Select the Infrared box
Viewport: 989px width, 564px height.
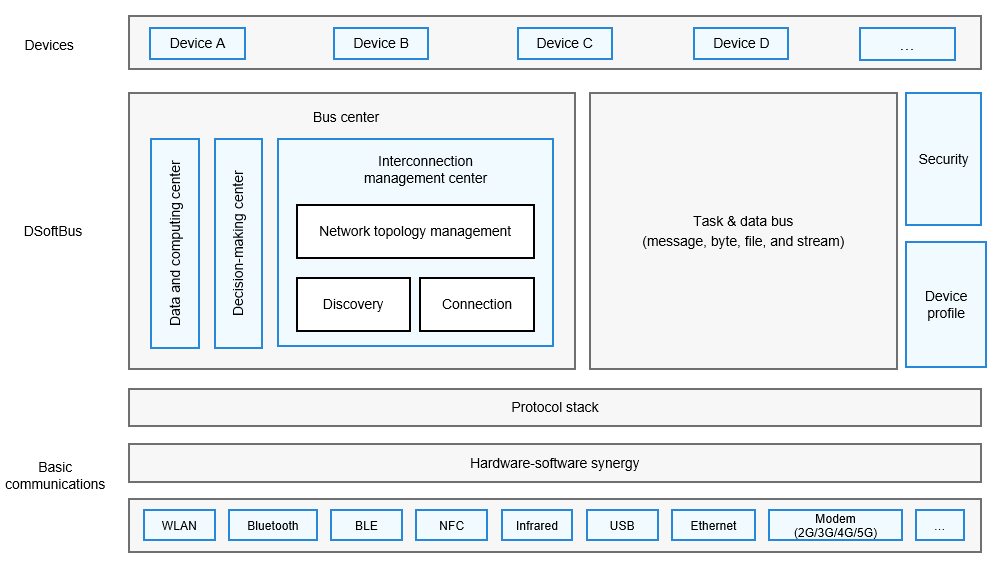coord(536,525)
